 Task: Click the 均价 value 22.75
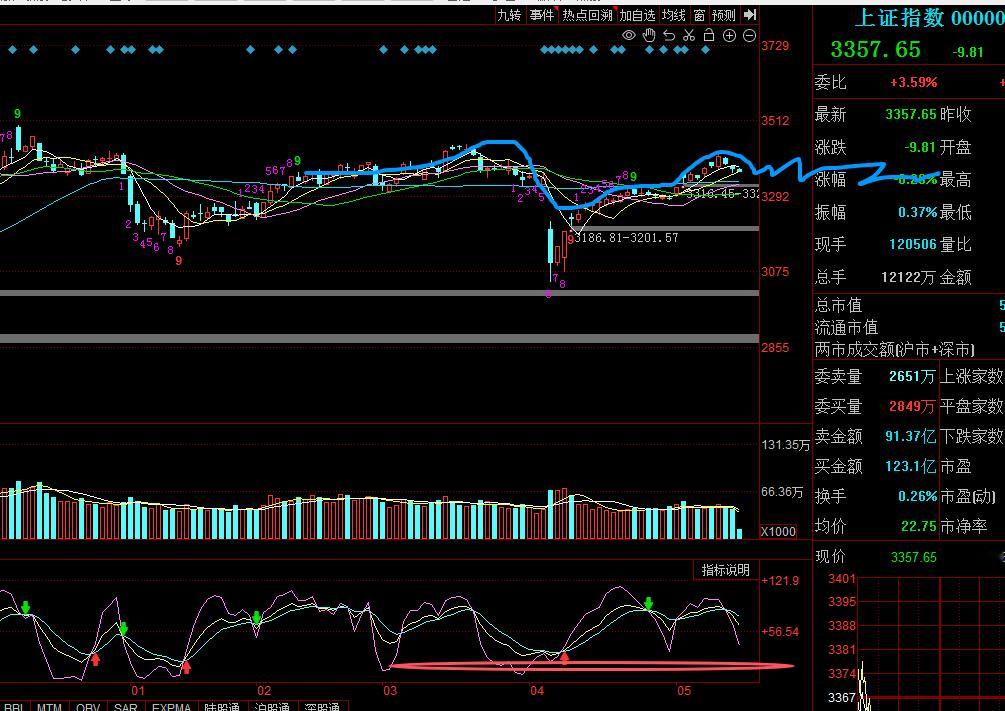tap(918, 526)
